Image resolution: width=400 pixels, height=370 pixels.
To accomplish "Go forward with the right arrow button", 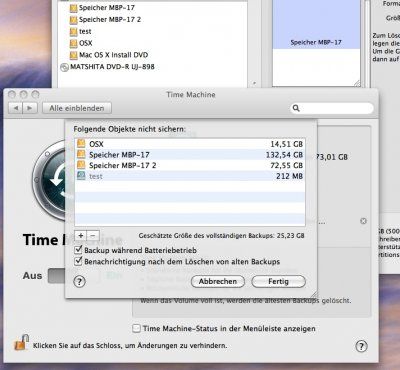I will [x=30, y=108].
